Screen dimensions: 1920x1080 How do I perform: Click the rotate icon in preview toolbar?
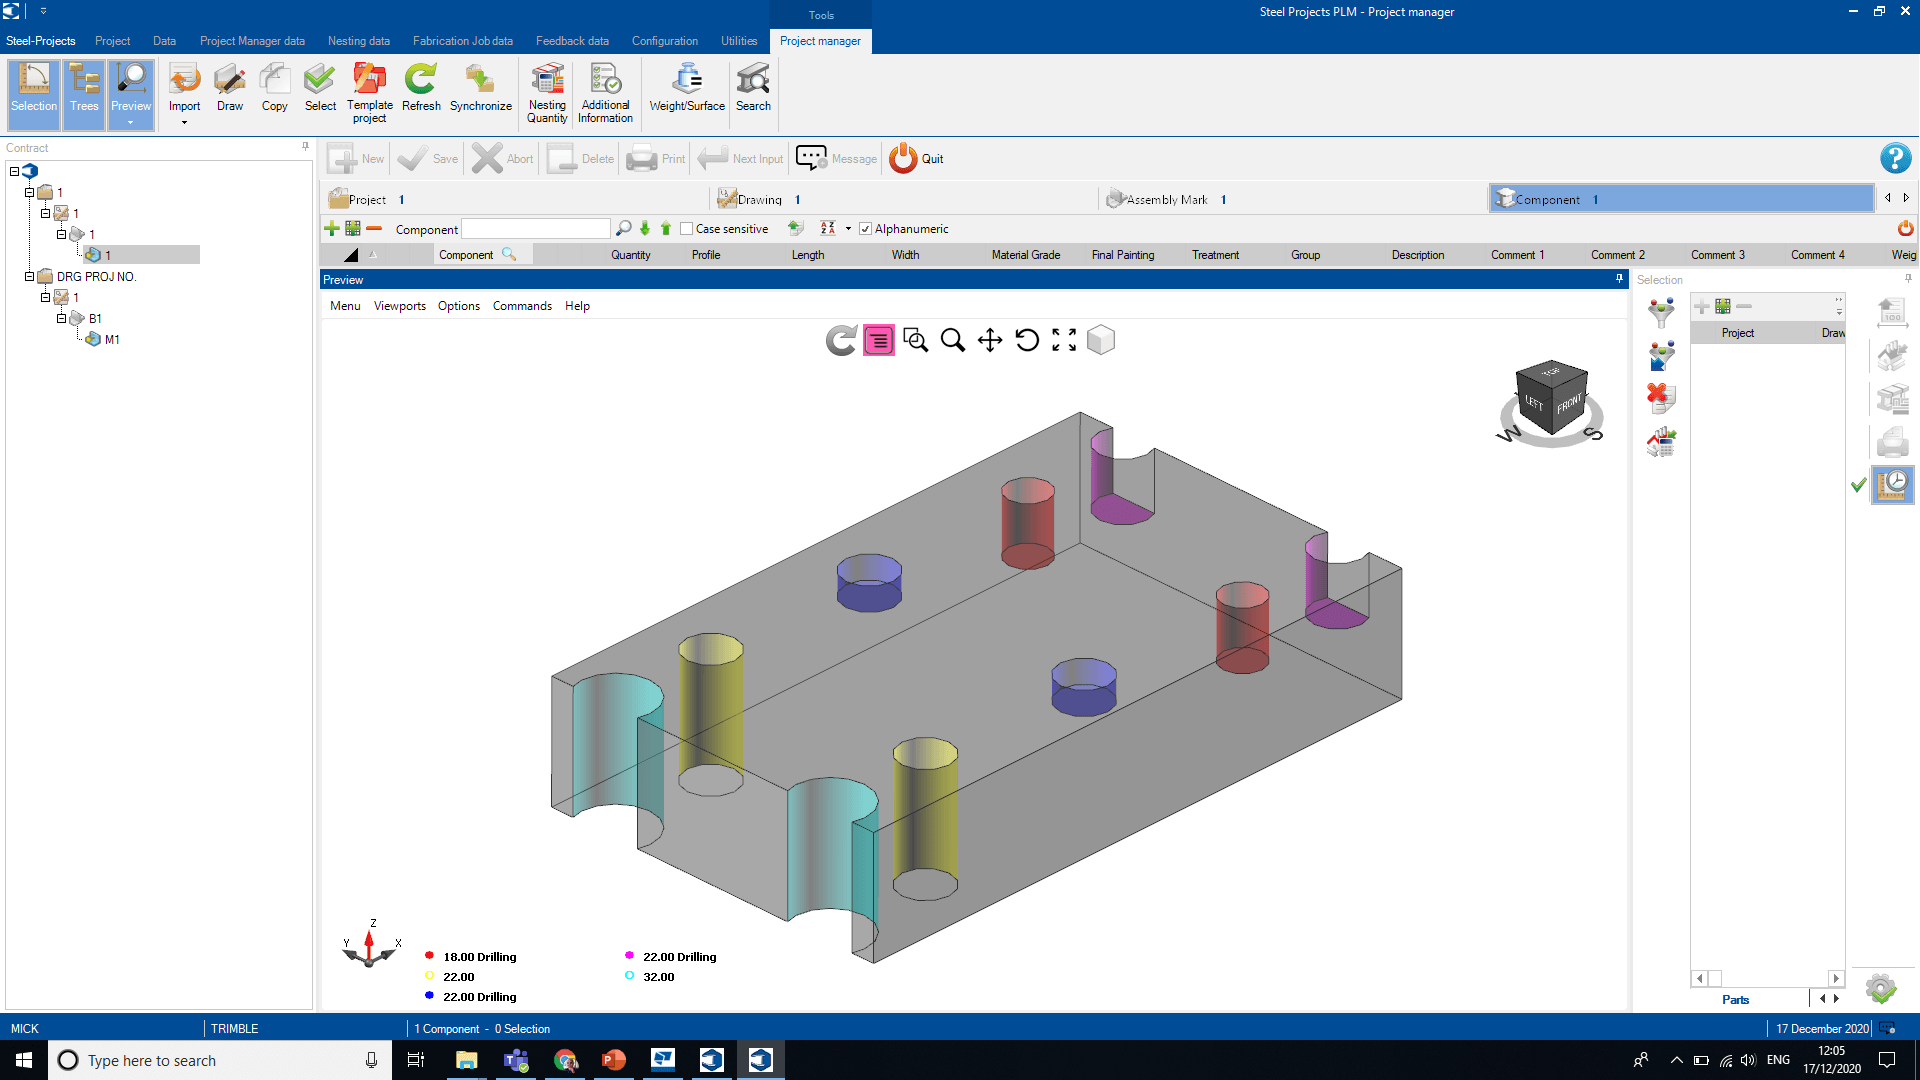[1027, 340]
